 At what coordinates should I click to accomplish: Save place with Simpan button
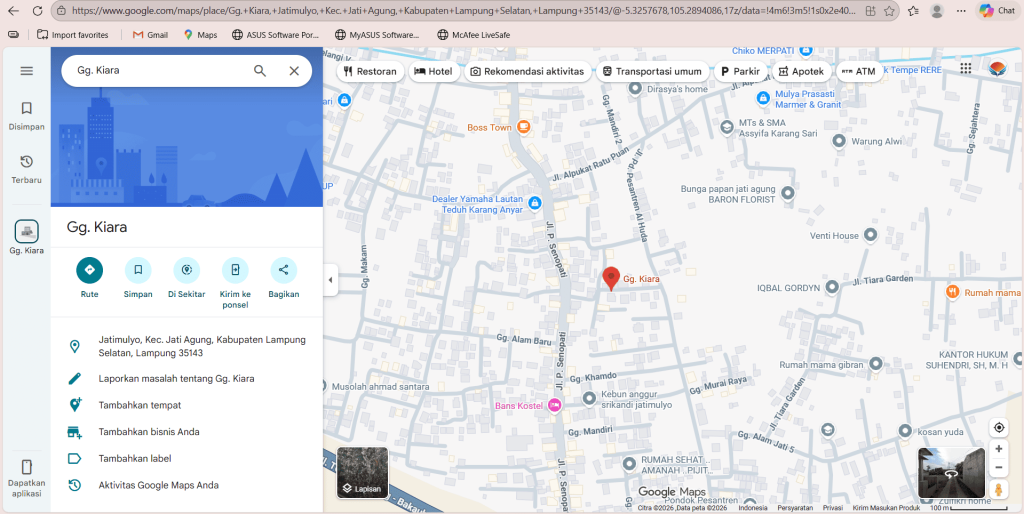[x=138, y=271]
